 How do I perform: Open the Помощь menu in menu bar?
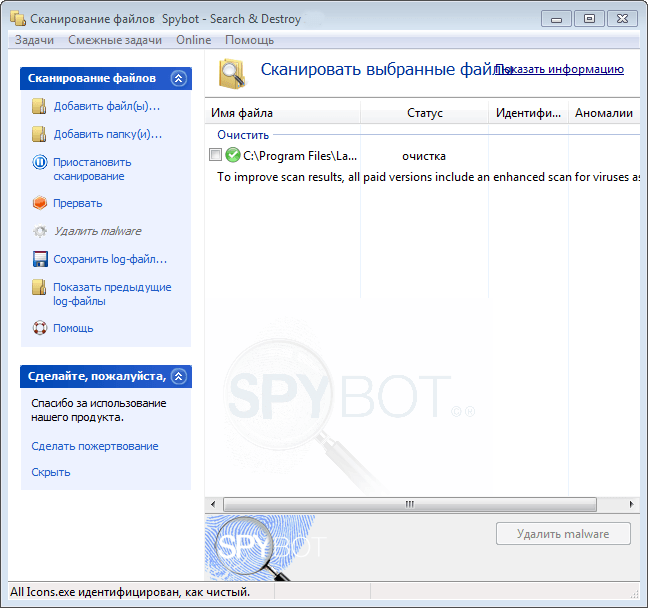249,40
